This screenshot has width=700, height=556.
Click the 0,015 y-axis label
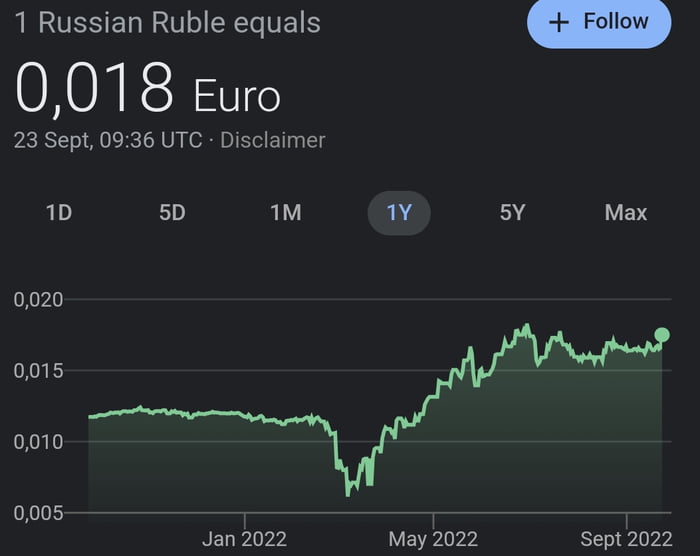click(x=39, y=371)
